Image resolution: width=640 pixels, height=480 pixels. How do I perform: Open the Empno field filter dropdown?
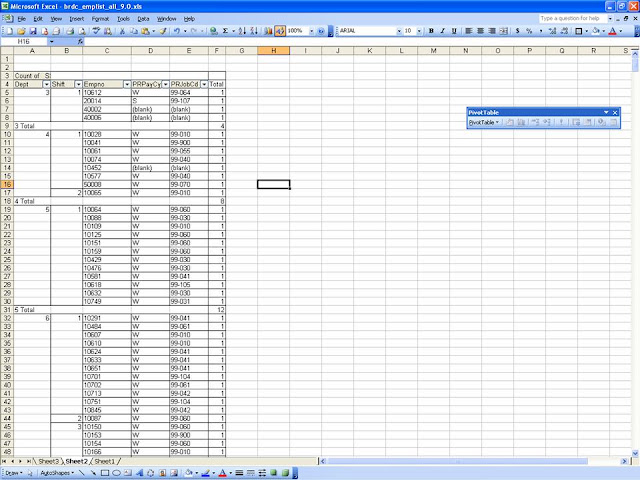pos(127,84)
